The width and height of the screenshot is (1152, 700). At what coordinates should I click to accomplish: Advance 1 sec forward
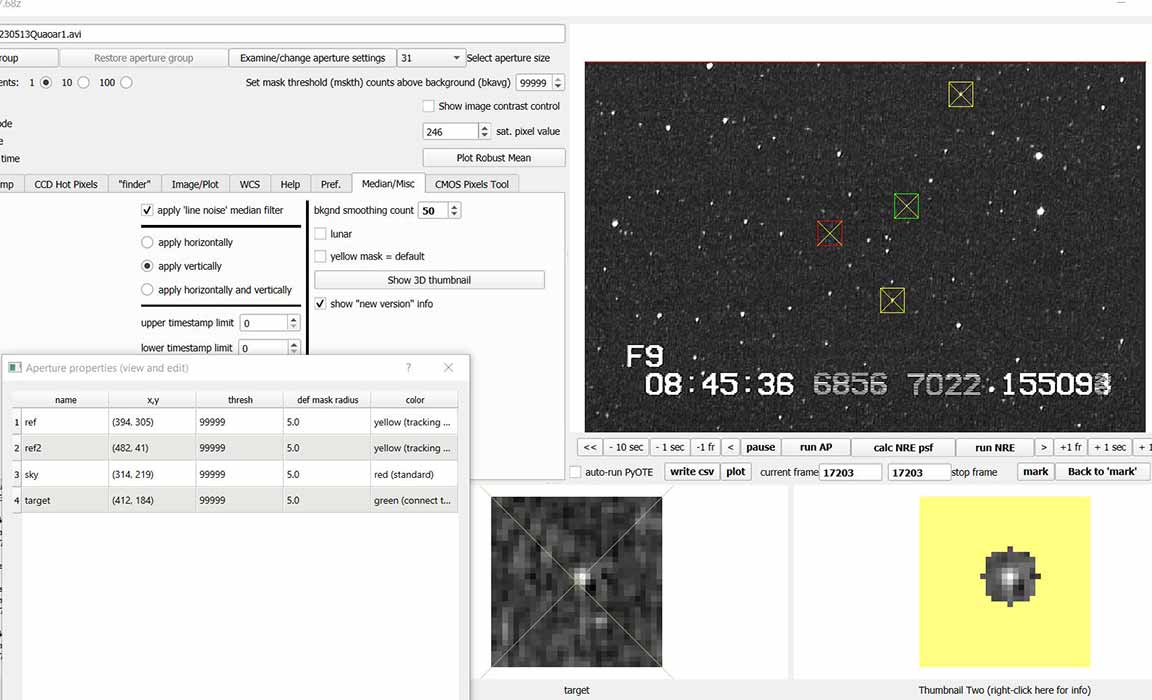[1109, 447]
